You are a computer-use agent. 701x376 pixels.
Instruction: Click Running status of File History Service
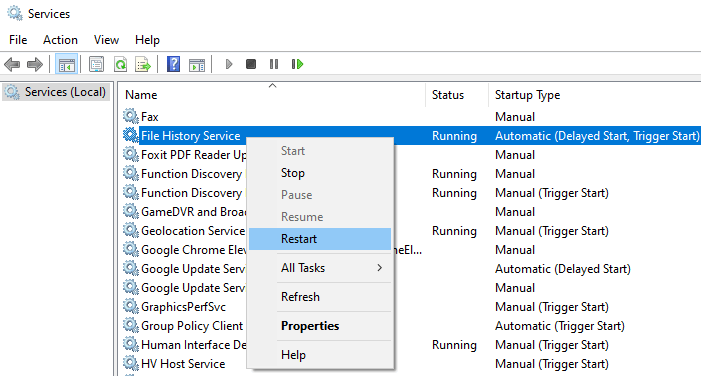(x=454, y=136)
